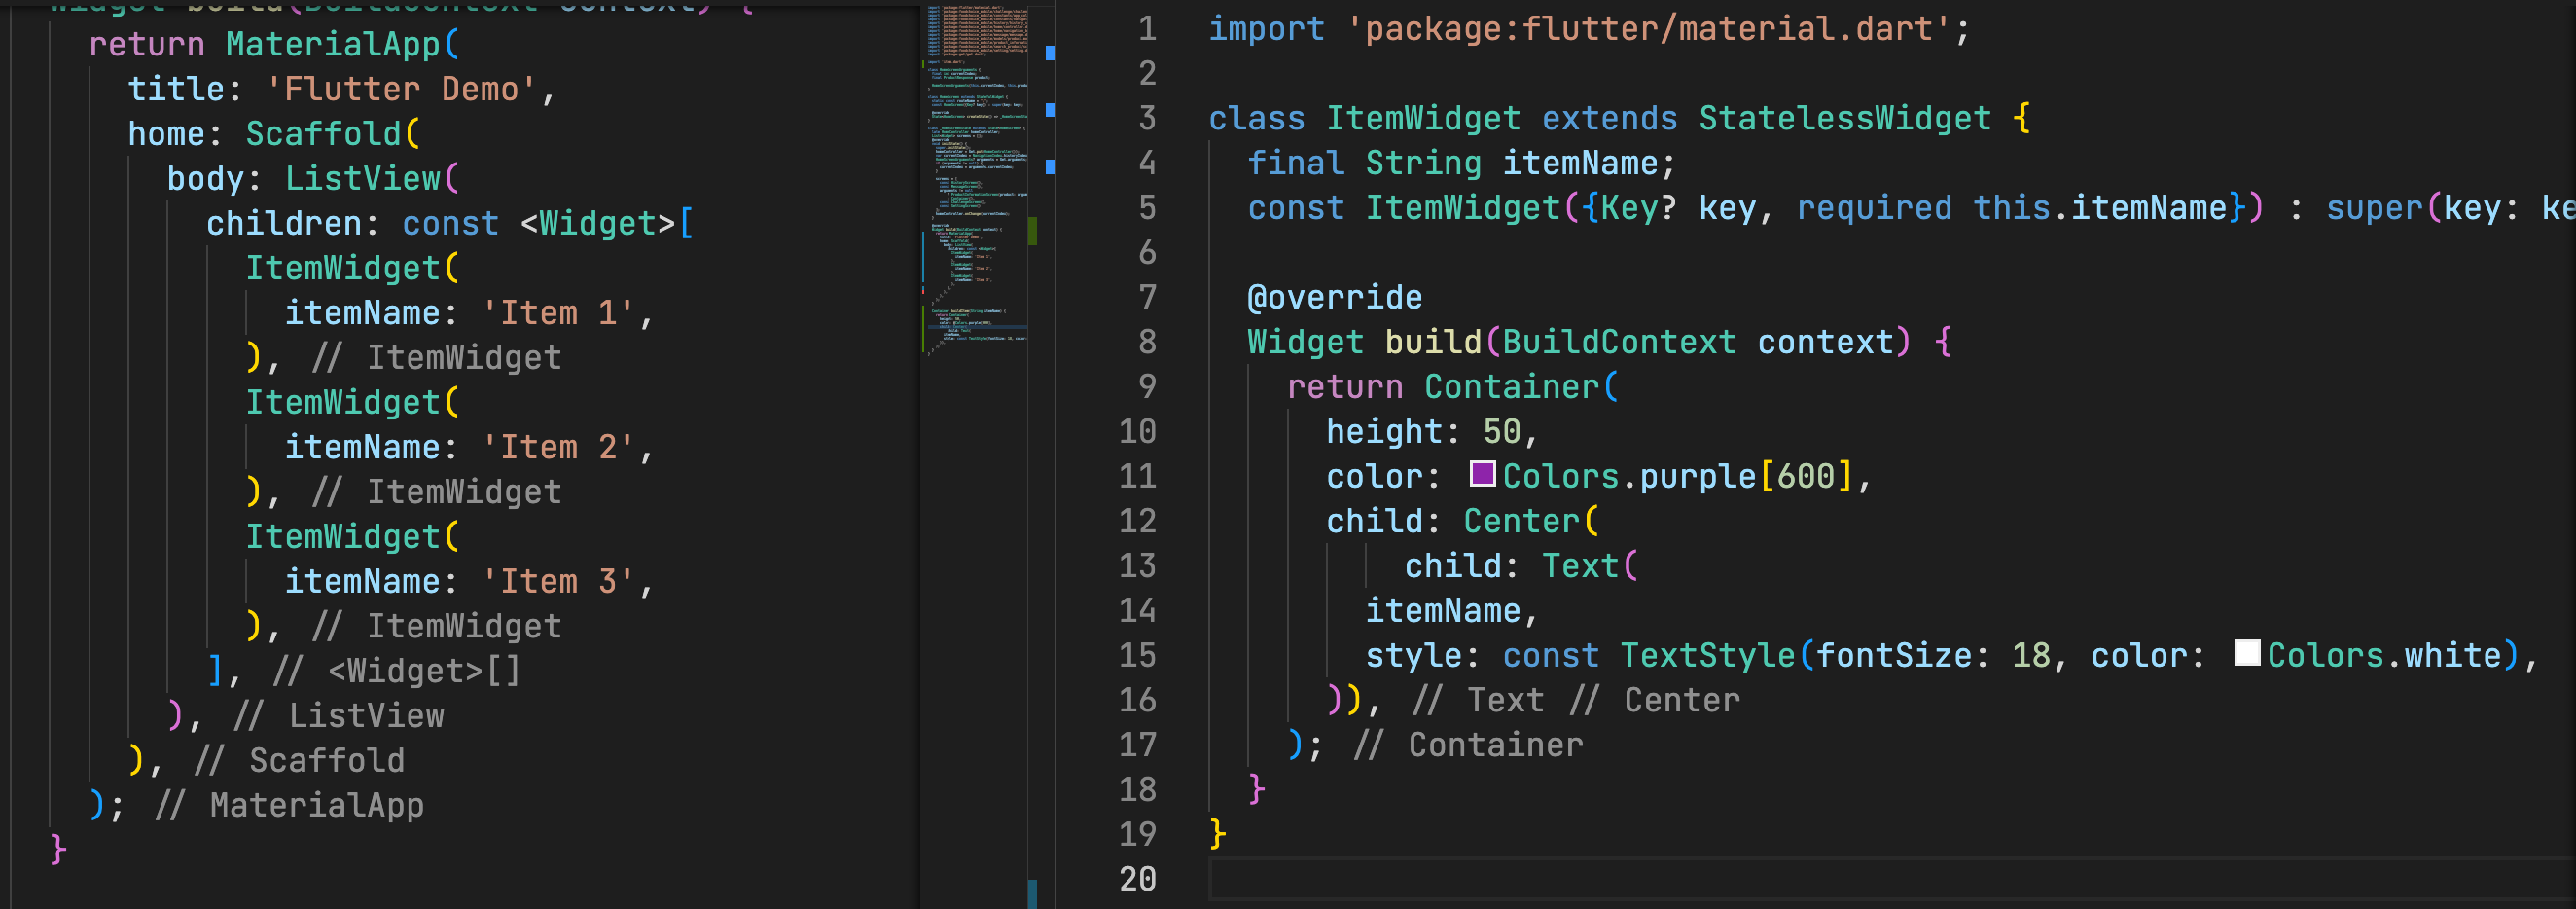
Task: Click the @override annotation
Action: pyautogui.click(x=1334, y=297)
